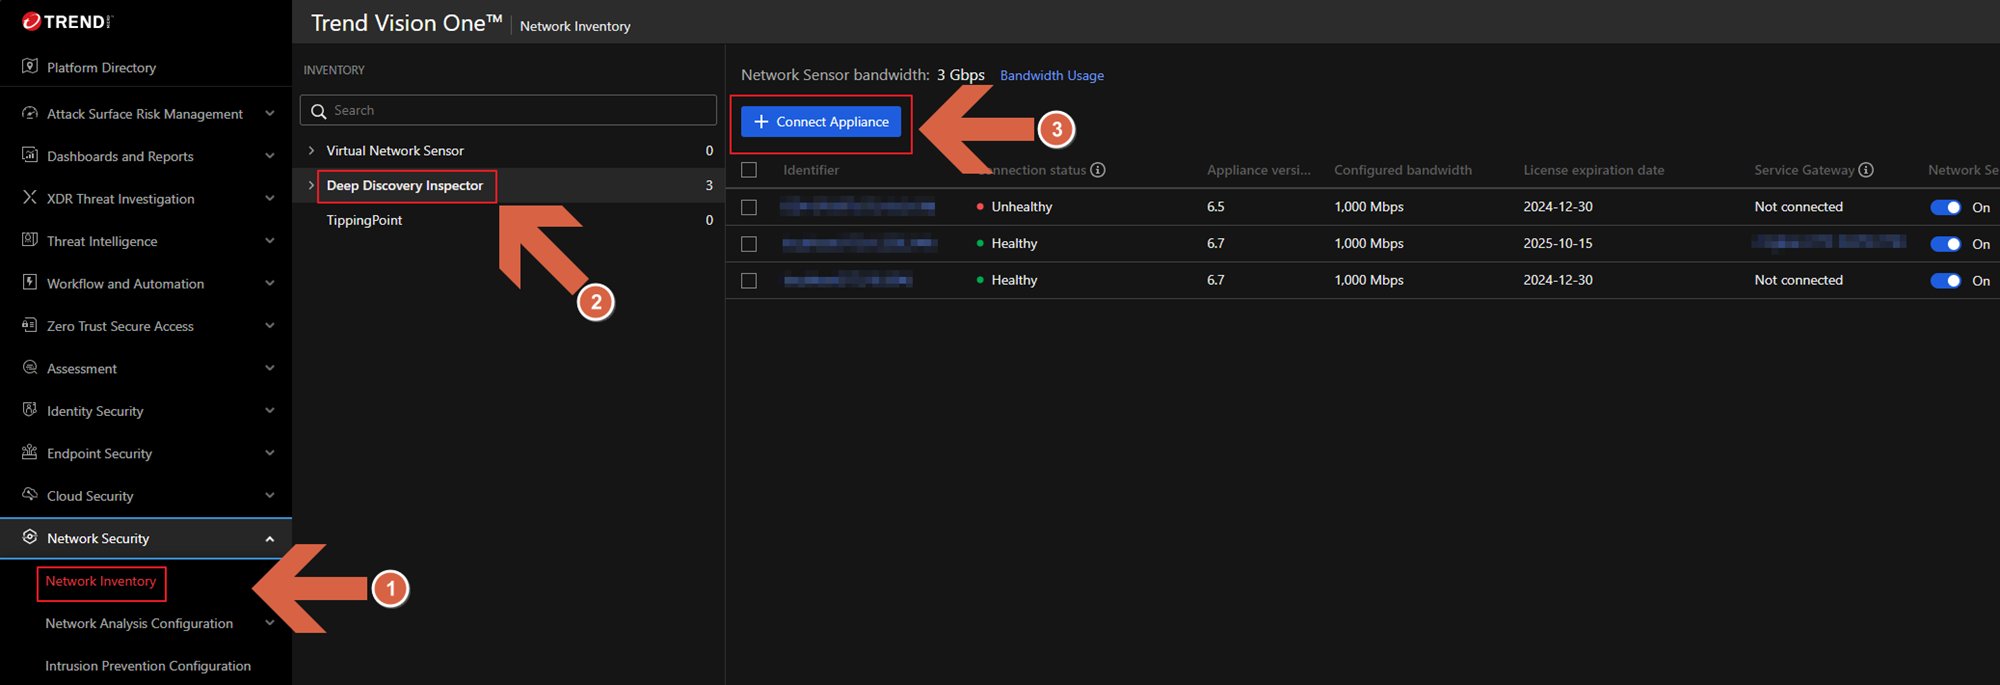Image resolution: width=2000 pixels, height=685 pixels.
Task: Click the Platform Directory icon
Action: 30,67
